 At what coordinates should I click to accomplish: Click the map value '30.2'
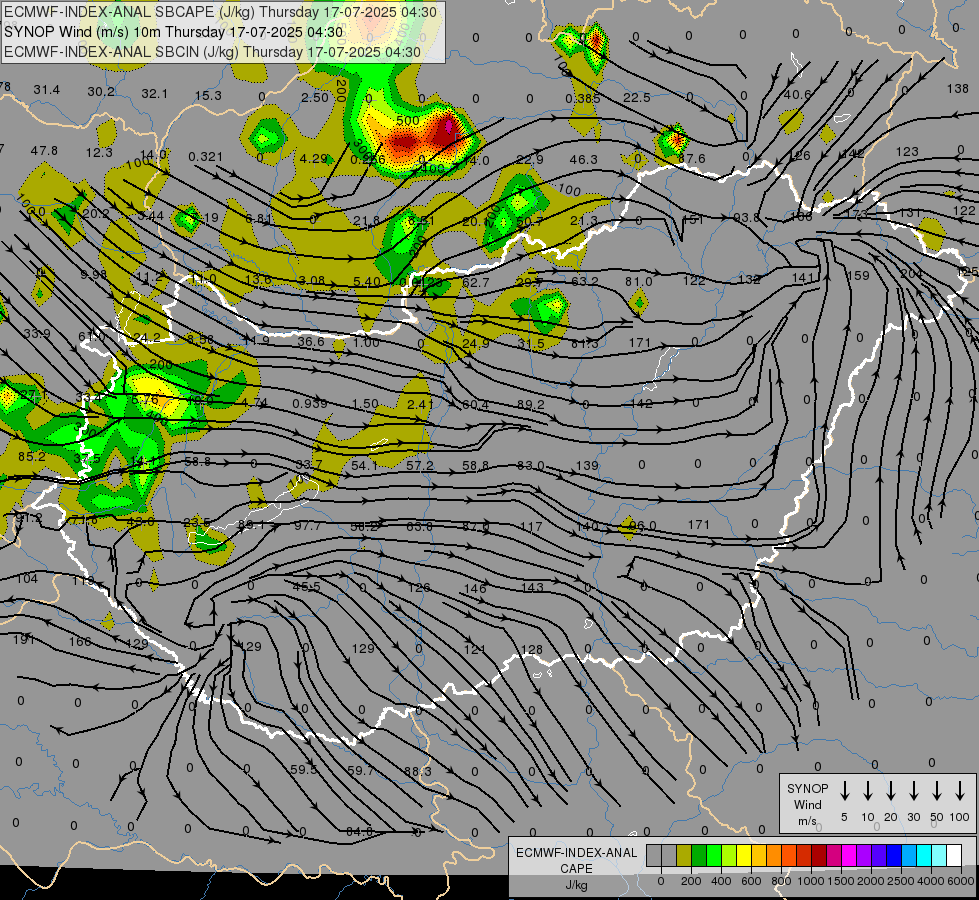[101, 92]
